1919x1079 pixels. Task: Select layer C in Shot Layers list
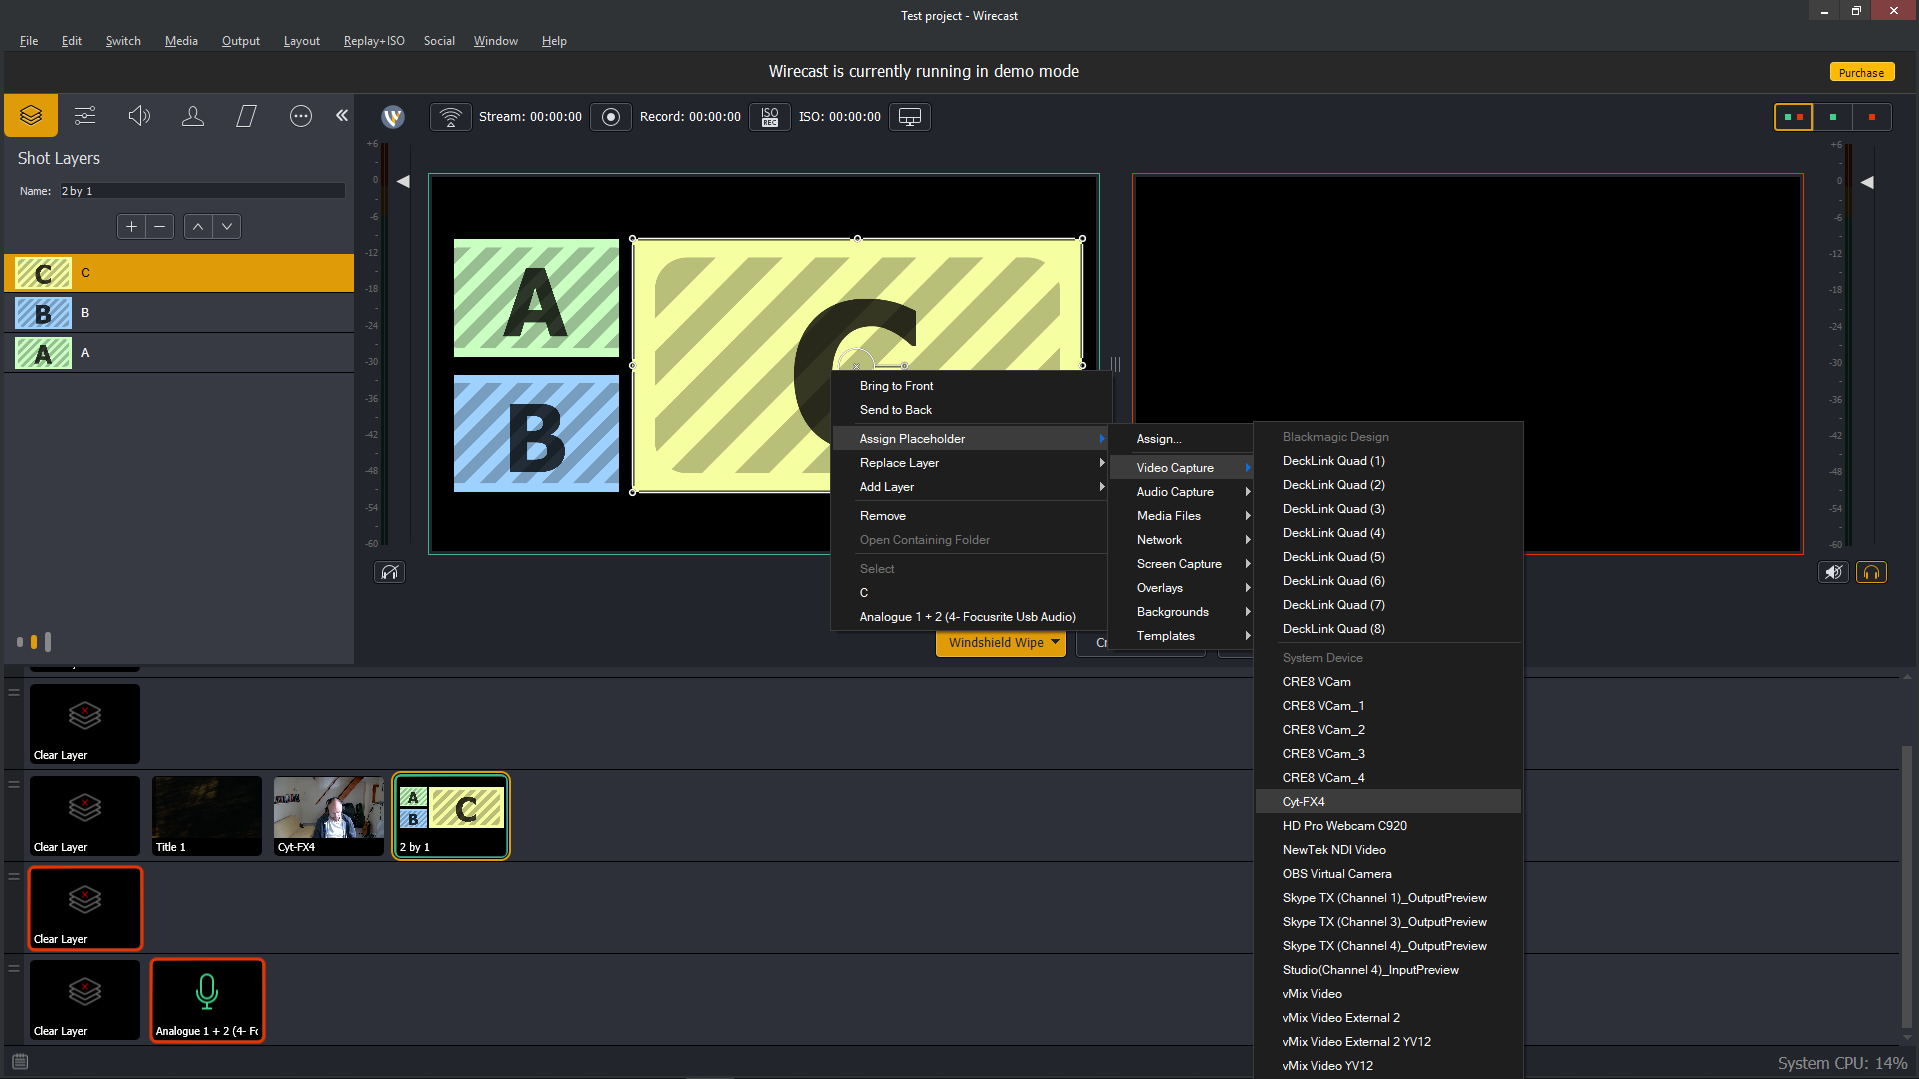179,273
